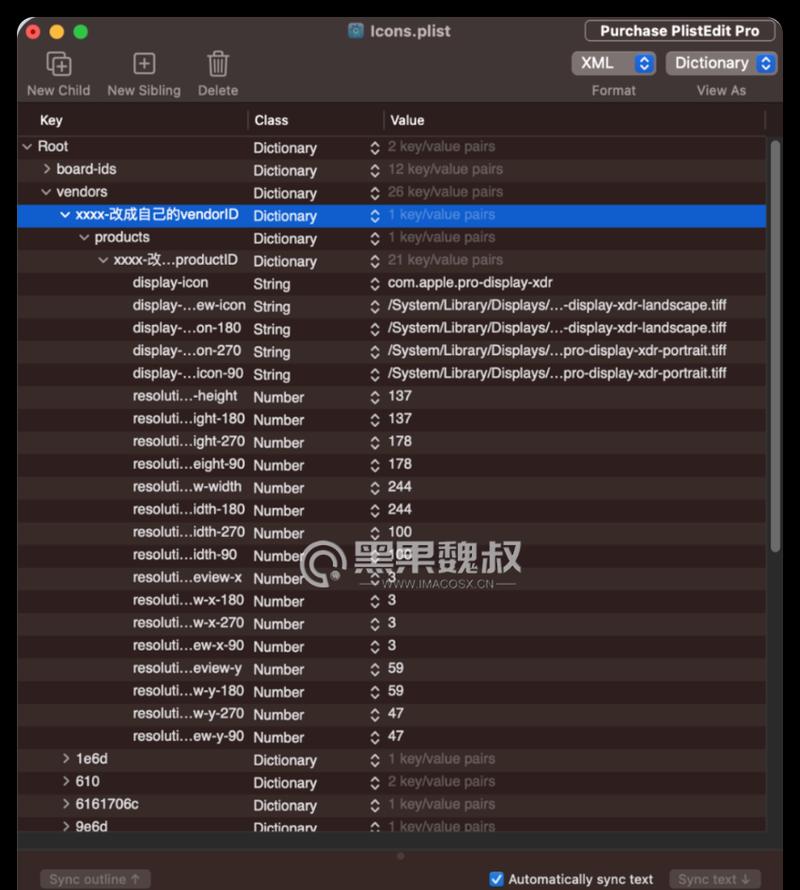
Task: Click the Sync outline button
Action: tap(96, 879)
